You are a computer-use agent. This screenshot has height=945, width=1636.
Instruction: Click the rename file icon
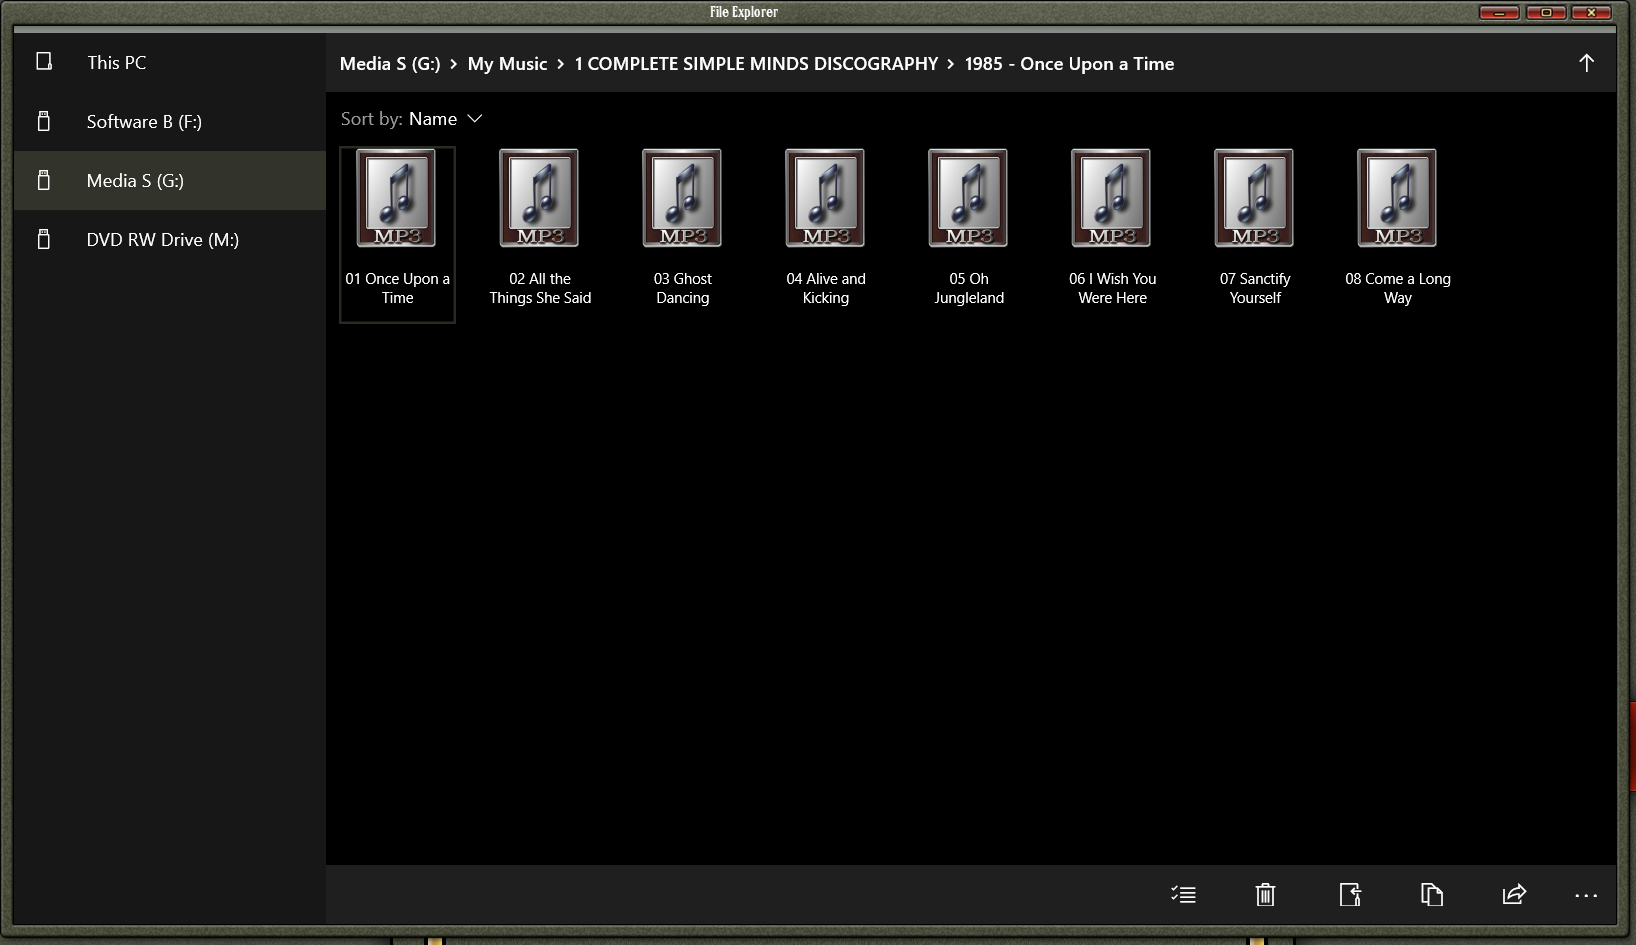1350,894
